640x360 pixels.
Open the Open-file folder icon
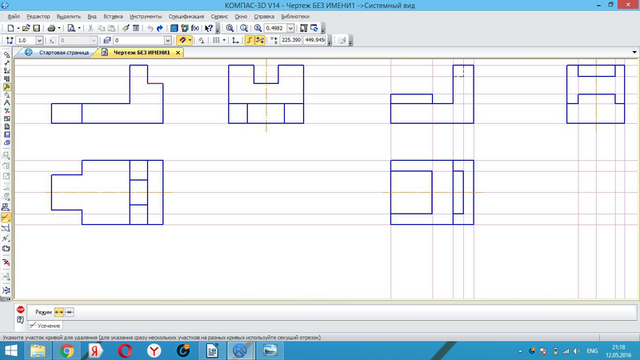tap(26, 28)
